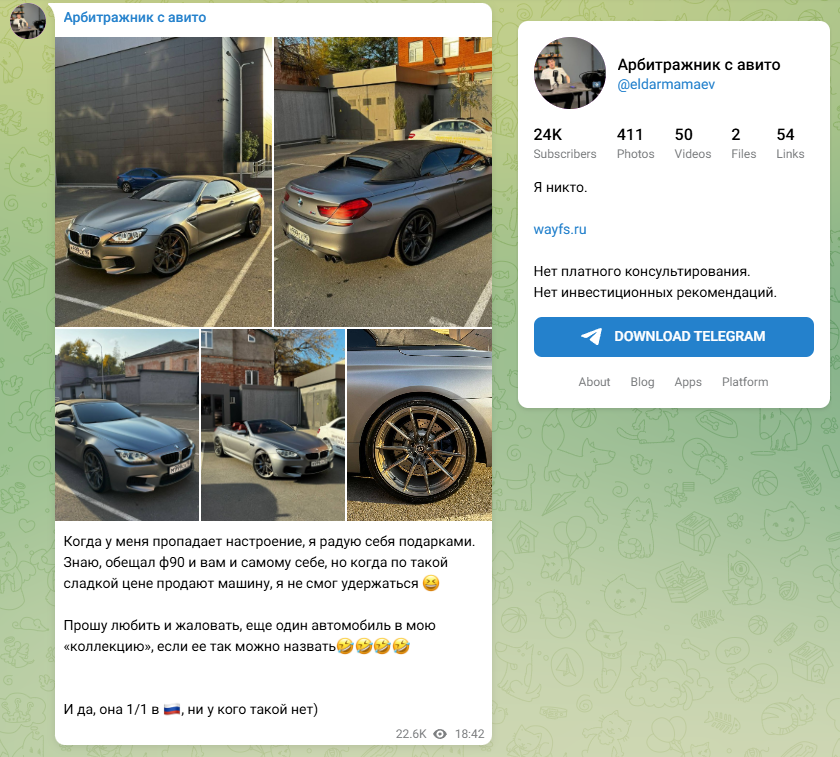Screen dimensions: 840x757
Task: Go to the Blog footer link
Action: point(642,382)
